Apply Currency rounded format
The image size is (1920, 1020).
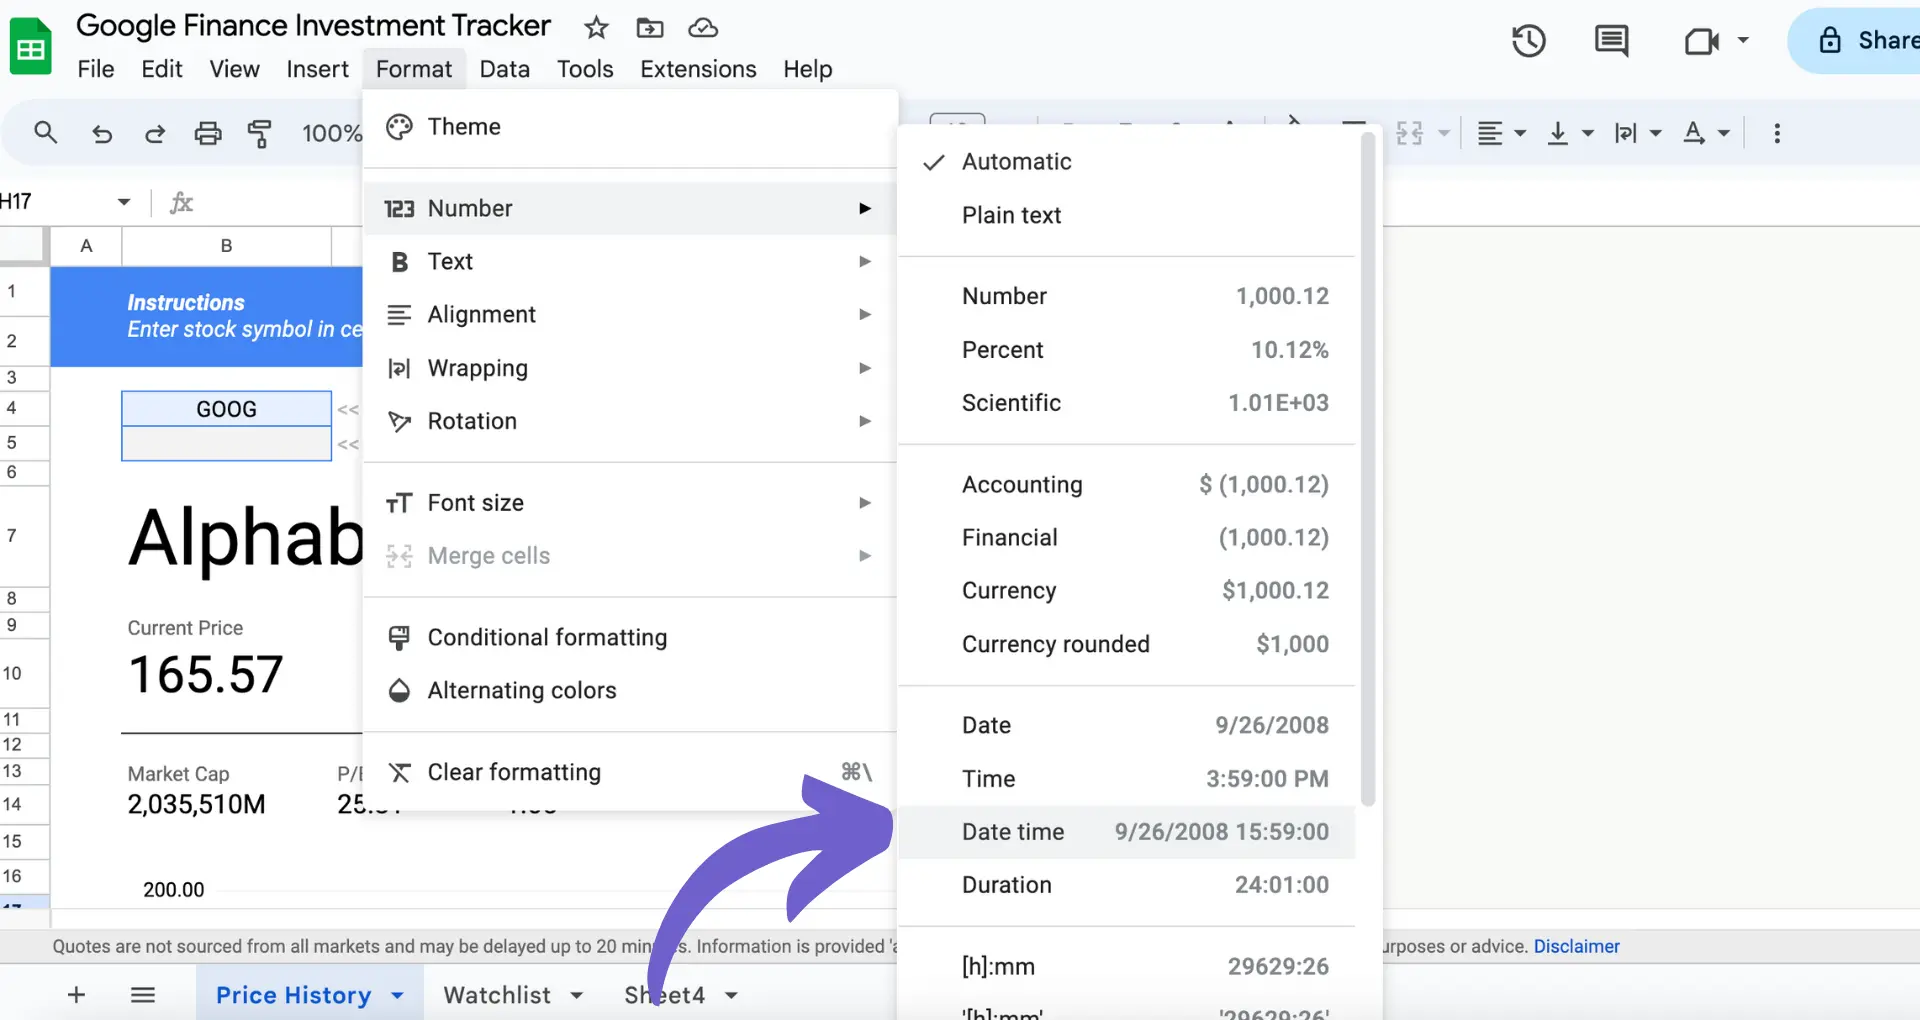coord(1127,644)
